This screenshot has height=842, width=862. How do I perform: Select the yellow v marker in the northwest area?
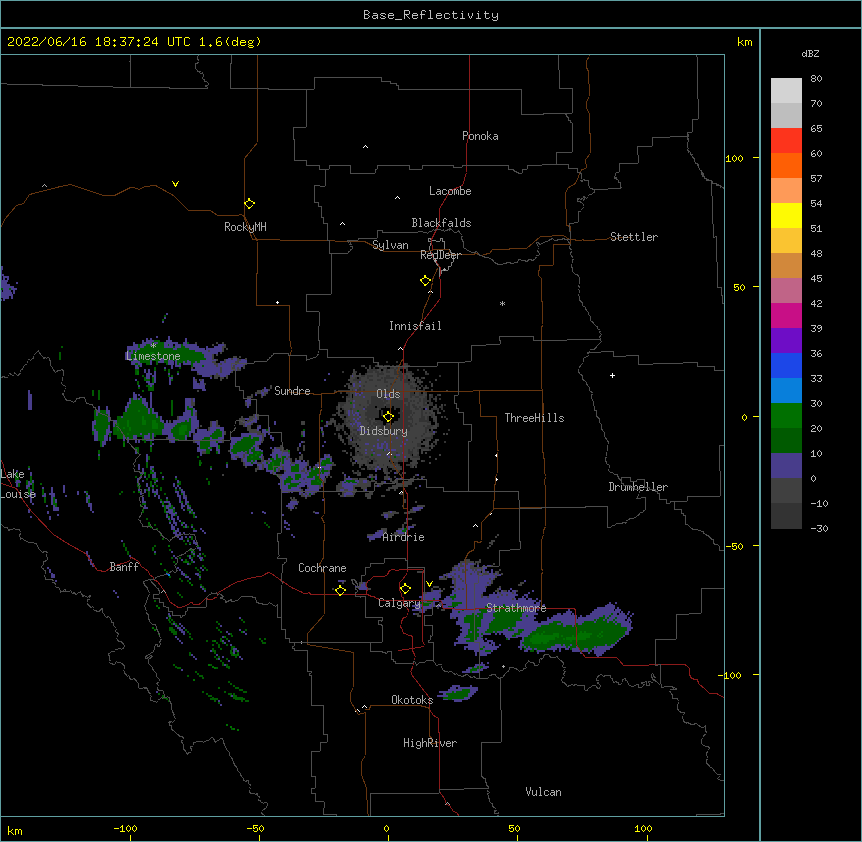[x=175, y=184]
